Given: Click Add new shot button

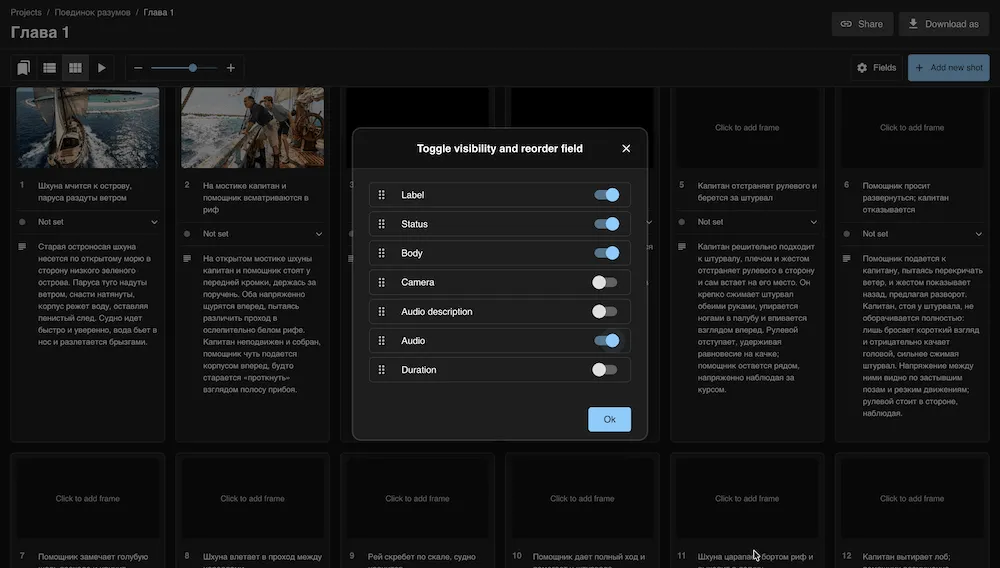Looking at the screenshot, I should 948,68.
